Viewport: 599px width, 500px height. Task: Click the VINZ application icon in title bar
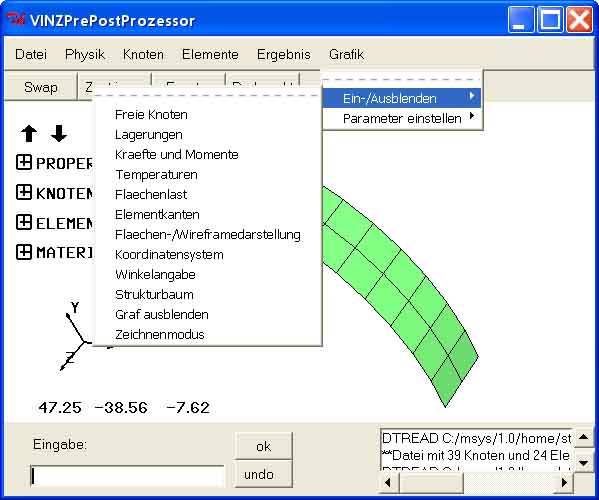click(16, 19)
